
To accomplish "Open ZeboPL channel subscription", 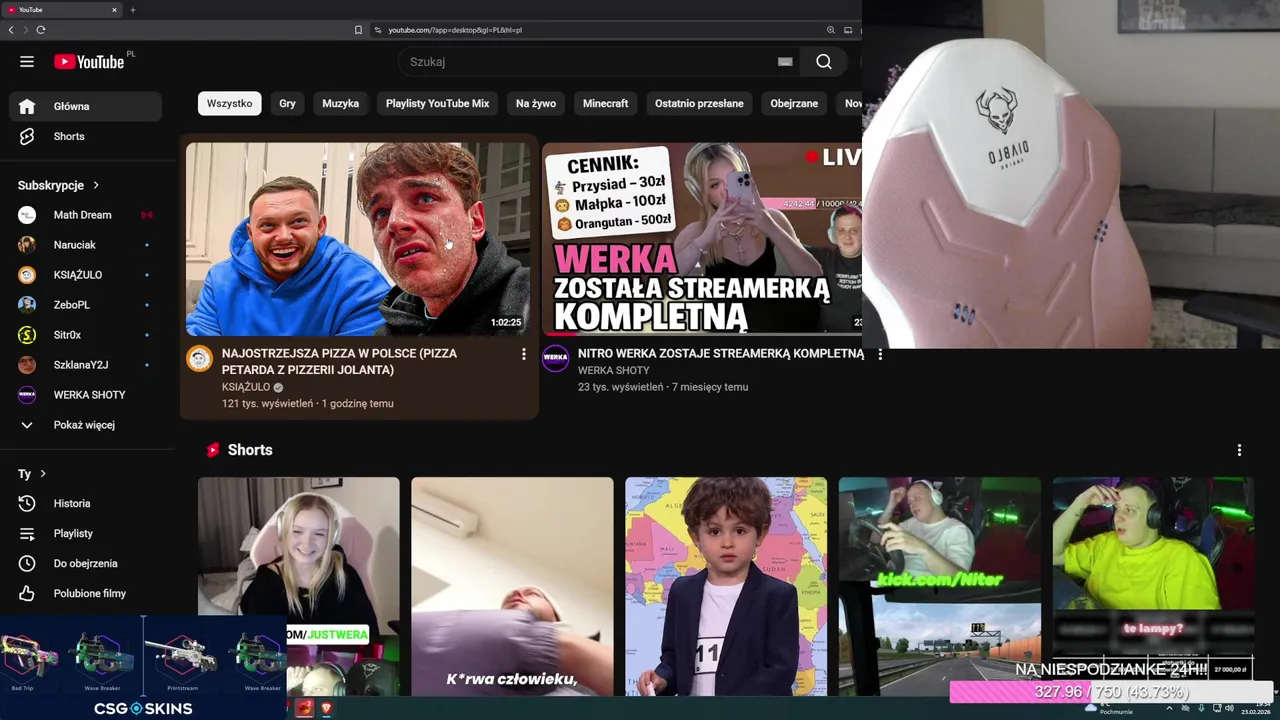I will (x=85, y=305).
